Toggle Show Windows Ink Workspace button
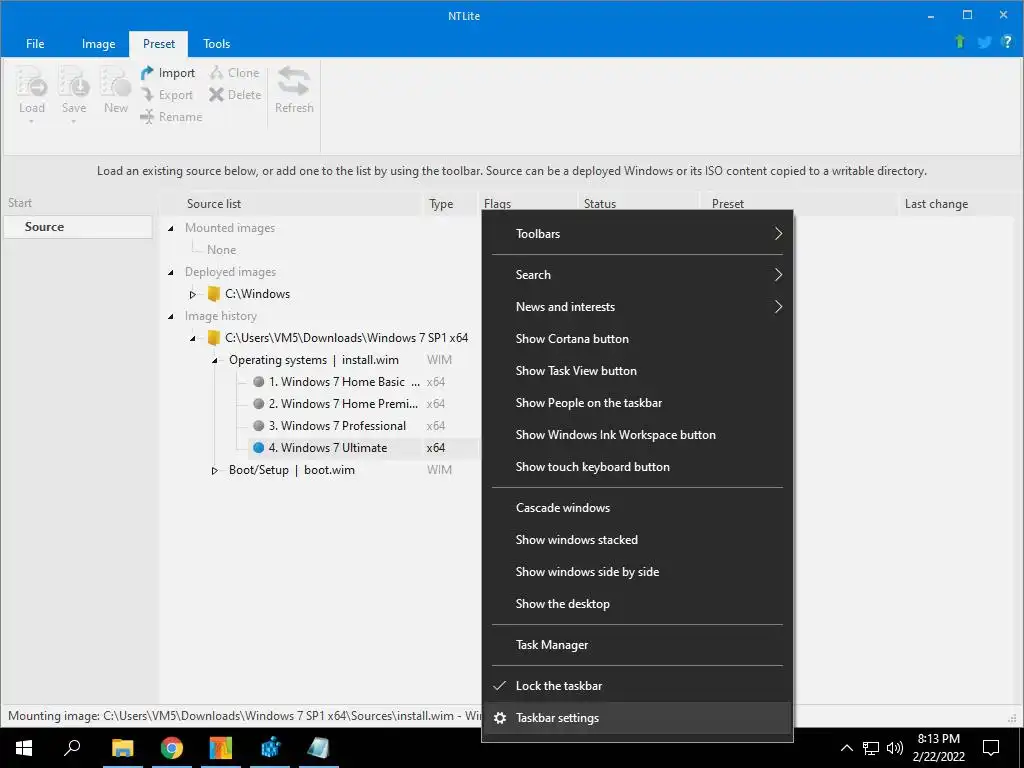 pyautogui.click(x=637, y=435)
